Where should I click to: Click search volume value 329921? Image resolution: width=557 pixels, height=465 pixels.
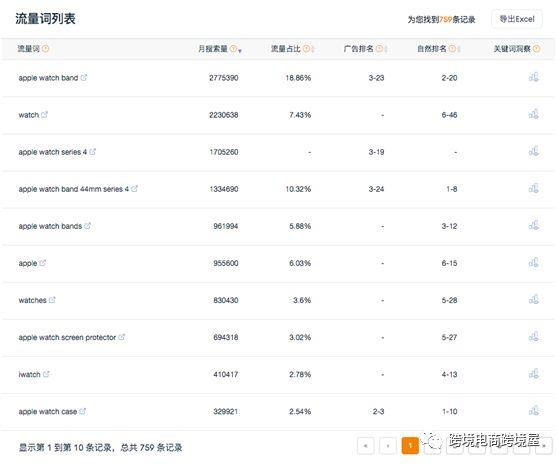[226, 411]
